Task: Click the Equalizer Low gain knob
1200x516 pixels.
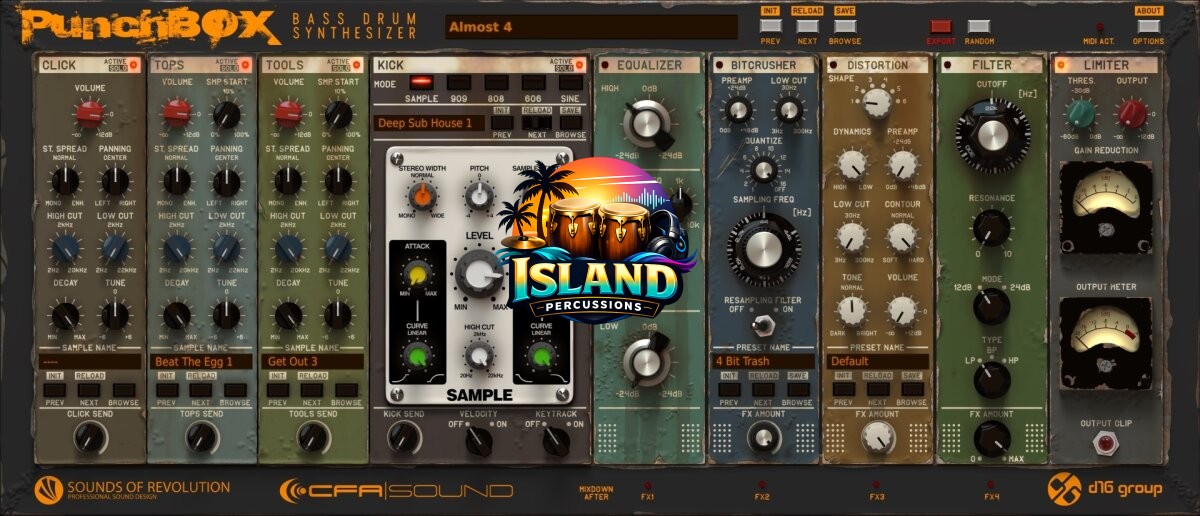Action: [x=648, y=359]
